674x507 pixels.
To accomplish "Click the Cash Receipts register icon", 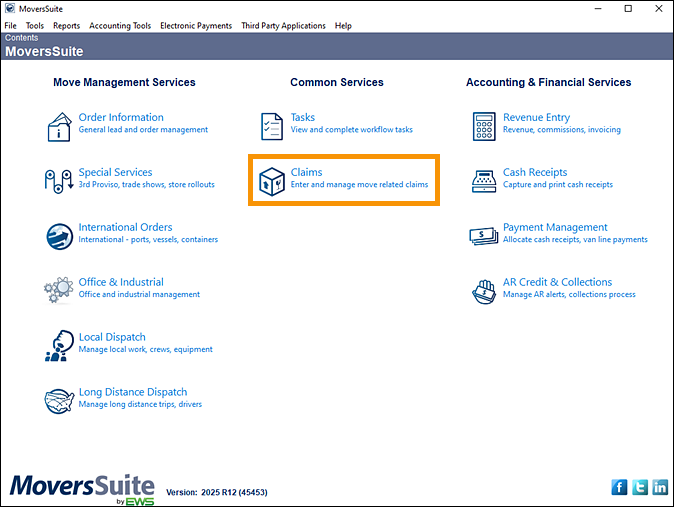I will 484,181.
